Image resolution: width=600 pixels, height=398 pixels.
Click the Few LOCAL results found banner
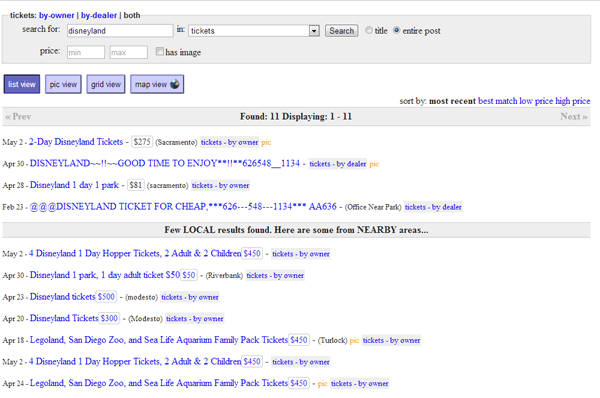tap(296, 230)
